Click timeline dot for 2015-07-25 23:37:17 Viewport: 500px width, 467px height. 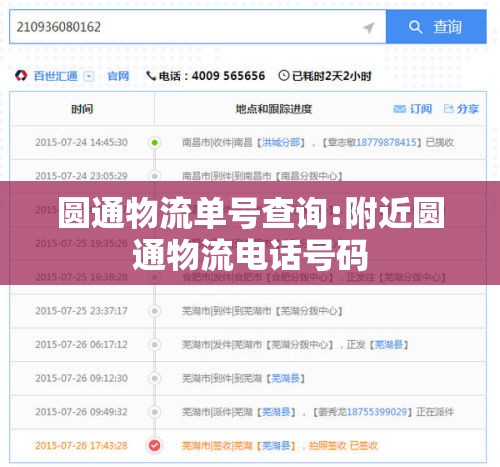pyautogui.click(x=154, y=311)
